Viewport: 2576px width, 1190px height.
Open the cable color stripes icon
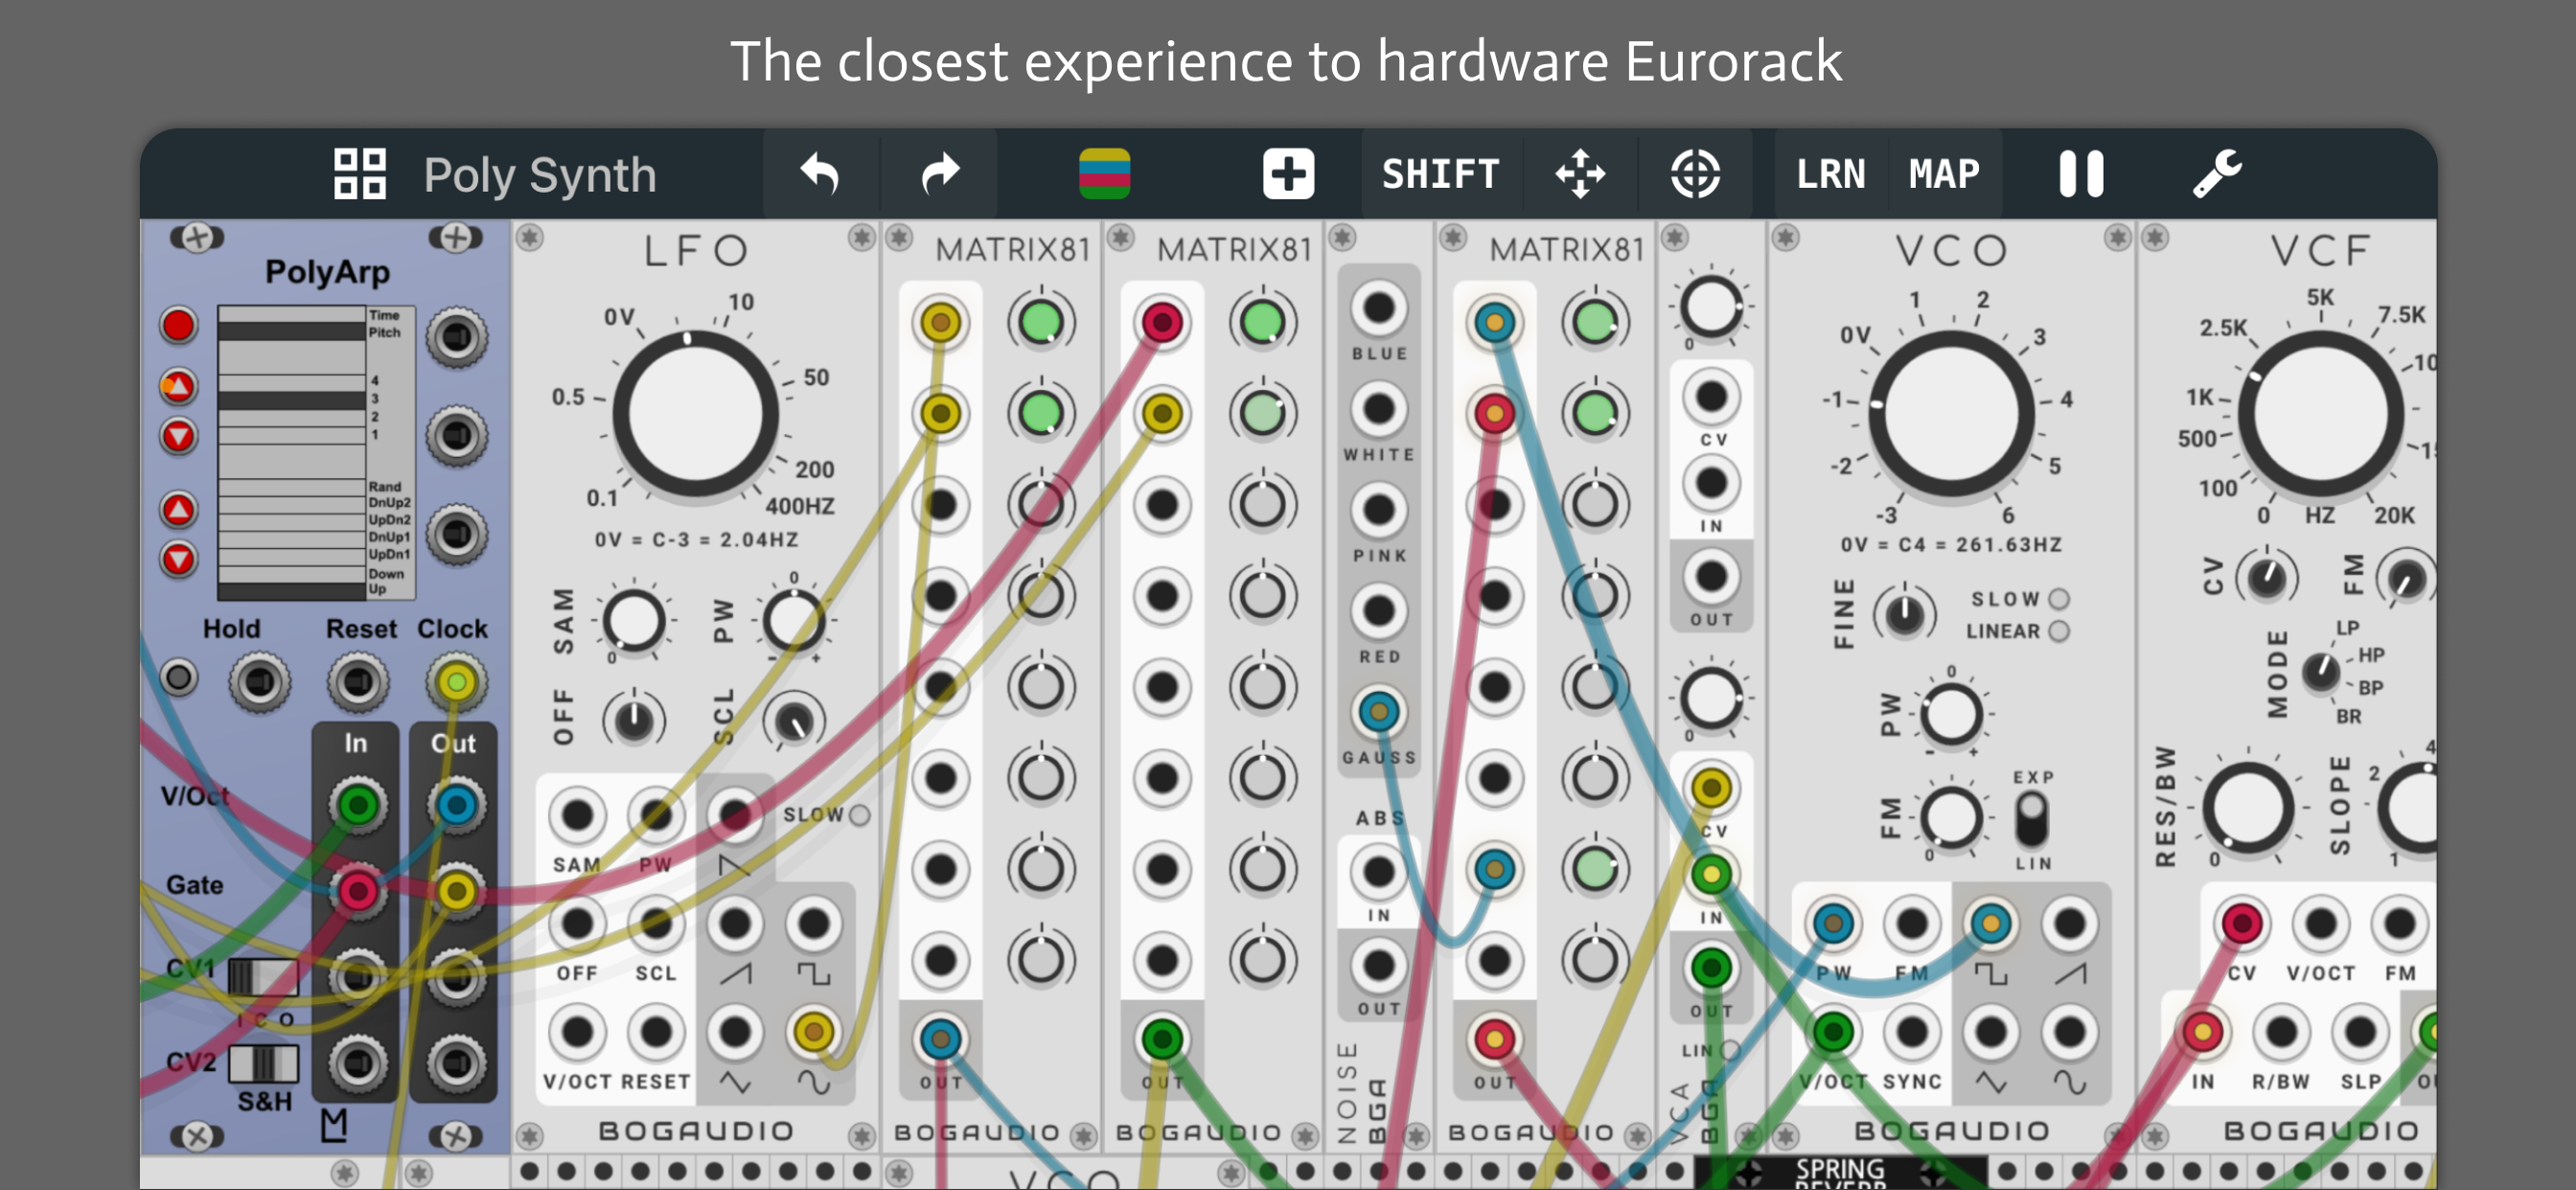tap(1104, 174)
